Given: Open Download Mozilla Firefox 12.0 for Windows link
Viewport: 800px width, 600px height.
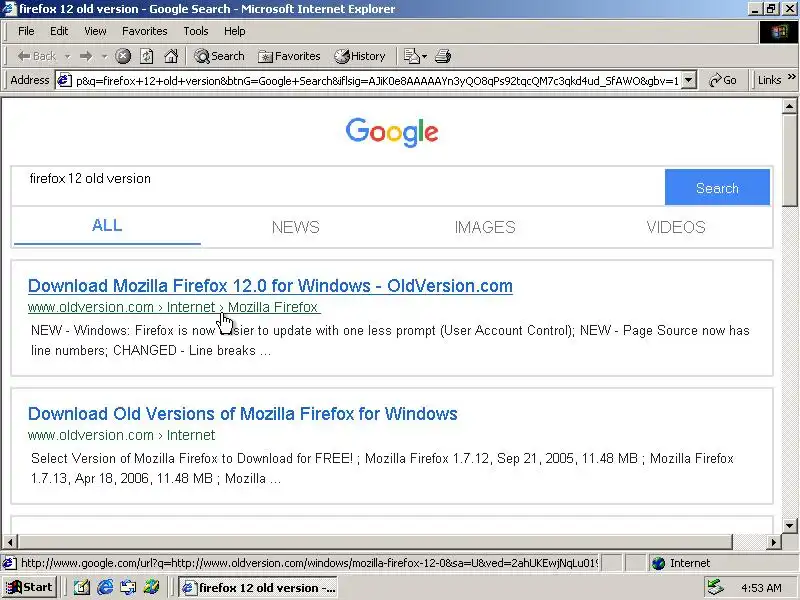Looking at the screenshot, I should pos(270,286).
